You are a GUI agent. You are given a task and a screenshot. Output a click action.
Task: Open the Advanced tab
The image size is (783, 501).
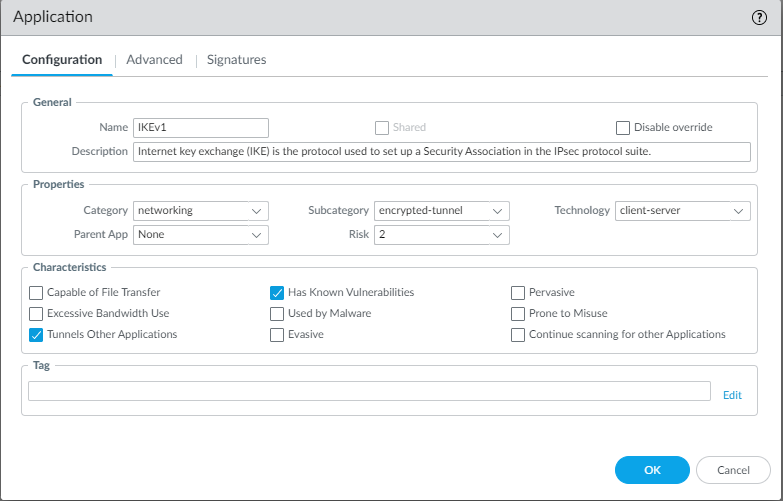(x=154, y=59)
